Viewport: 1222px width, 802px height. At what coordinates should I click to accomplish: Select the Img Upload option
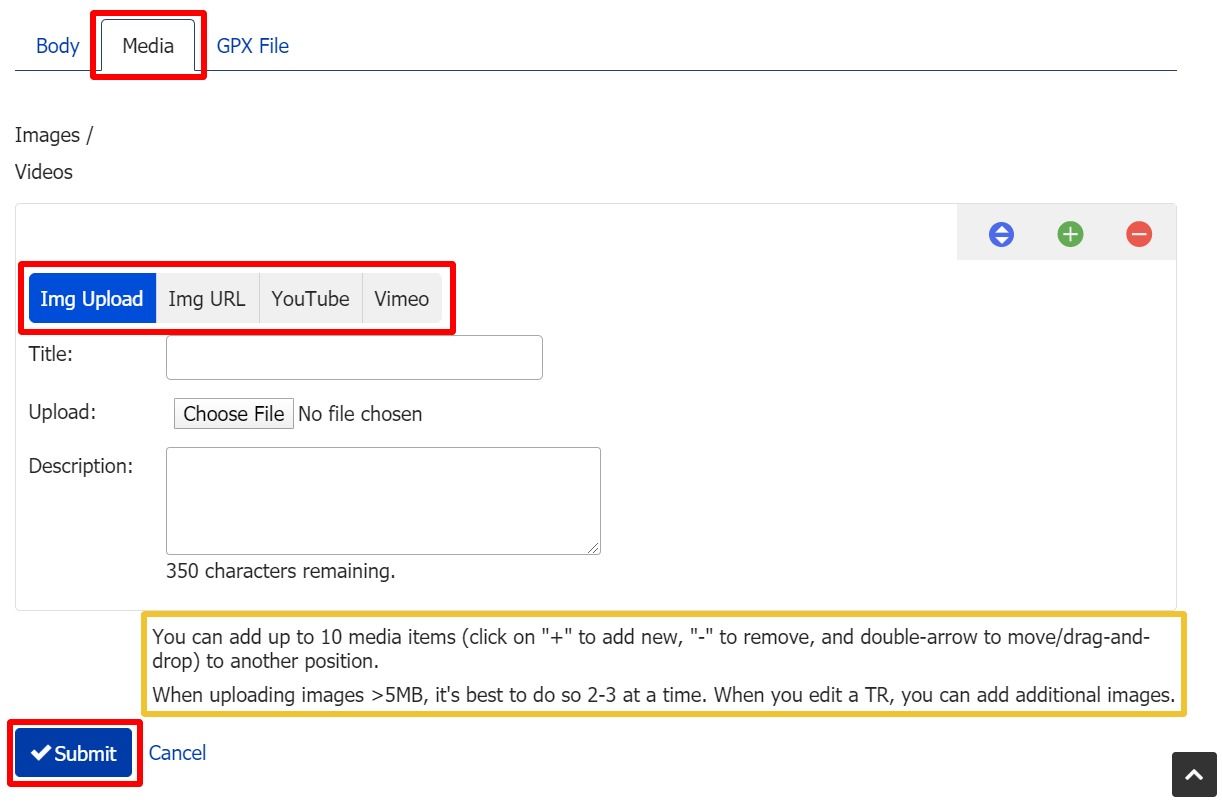[x=92, y=298]
